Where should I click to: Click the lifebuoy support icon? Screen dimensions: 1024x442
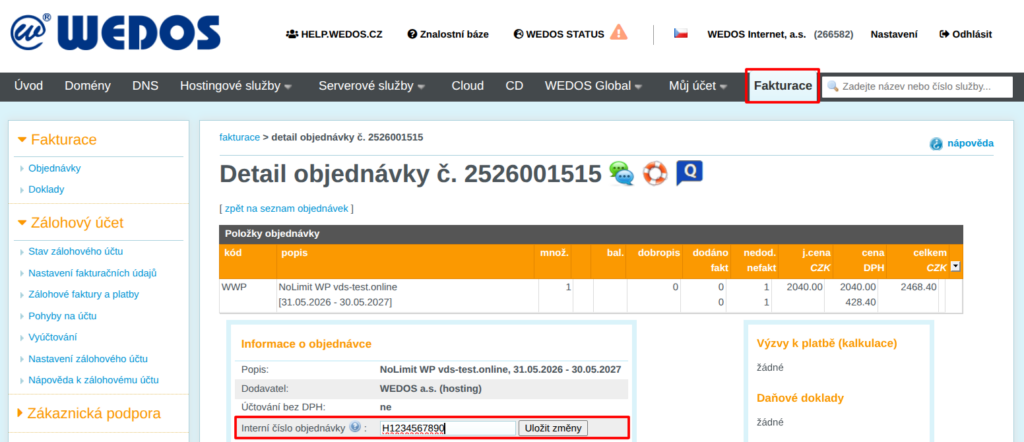(x=655, y=174)
